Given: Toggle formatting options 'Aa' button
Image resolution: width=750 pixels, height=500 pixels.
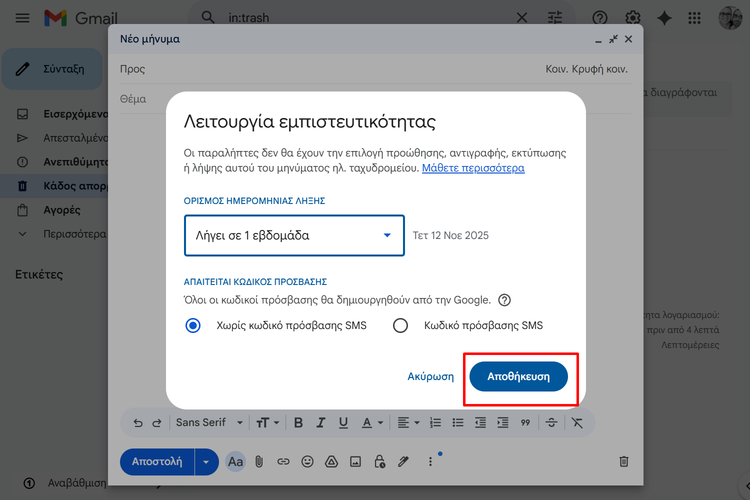Looking at the screenshot, I should pos(235,462).
